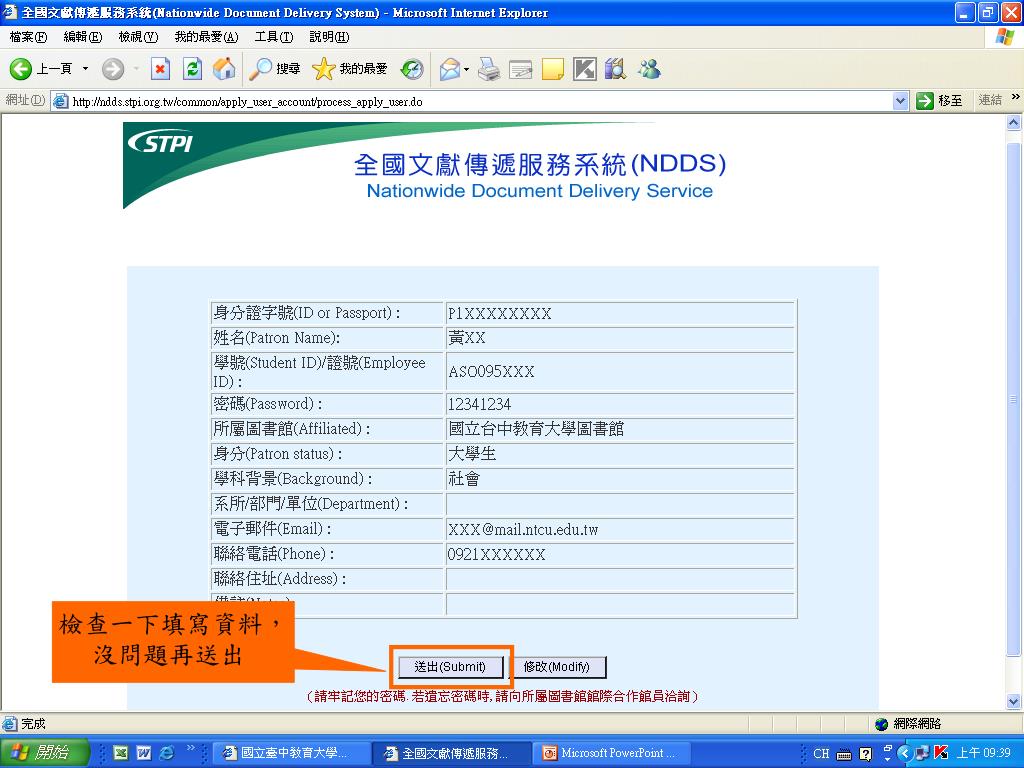1024x768 pixels.
Task: Click the Edit page icon in the toolbar
Action: [520, 69]
